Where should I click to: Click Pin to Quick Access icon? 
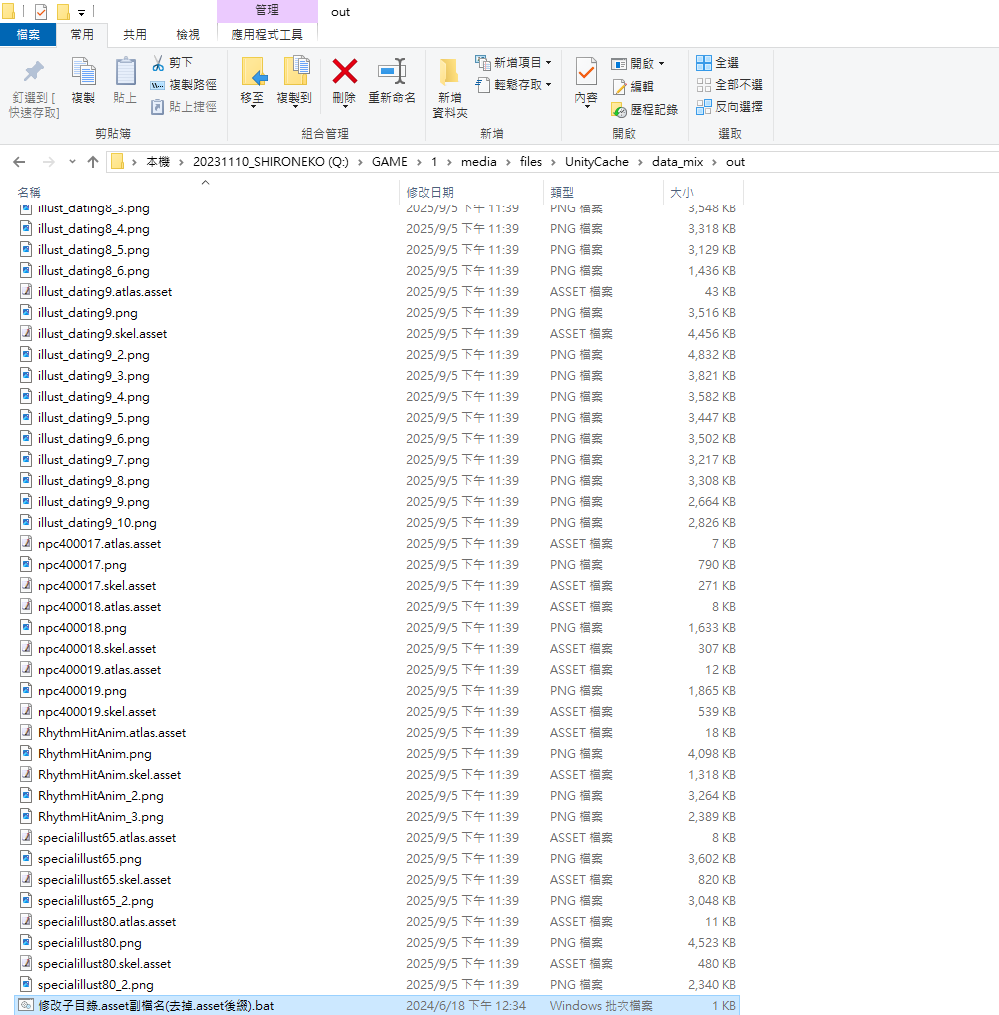[34, 72]
